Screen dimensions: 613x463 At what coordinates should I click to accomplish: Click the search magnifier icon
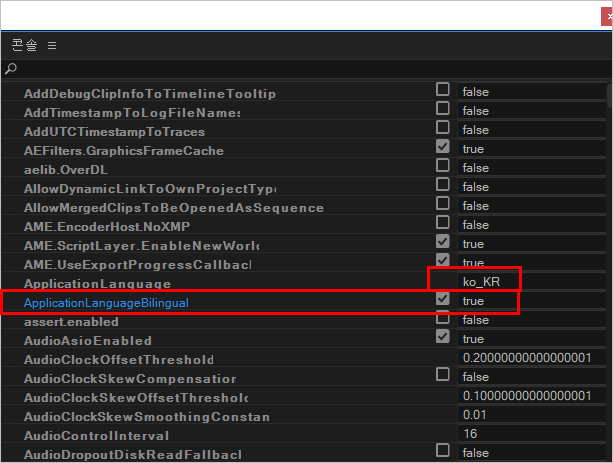tap(11, 69)
